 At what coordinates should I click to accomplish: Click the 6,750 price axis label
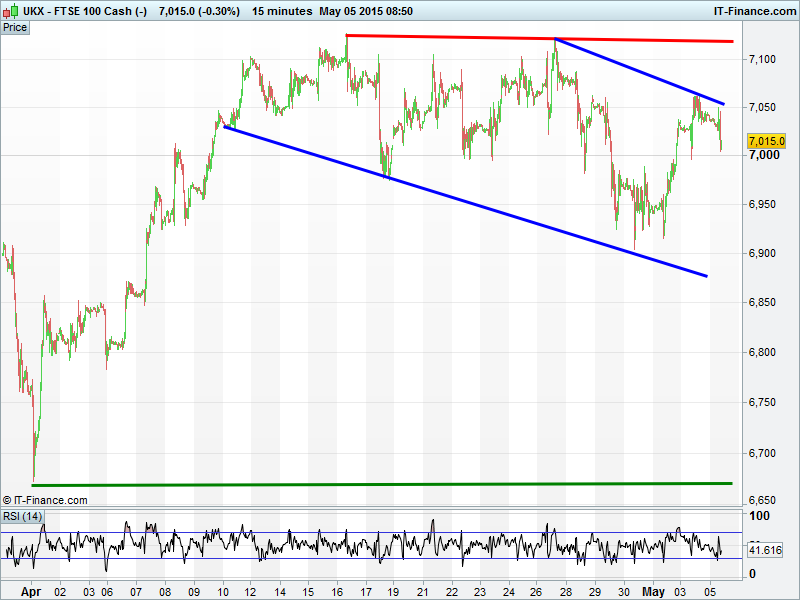[762, 403]
